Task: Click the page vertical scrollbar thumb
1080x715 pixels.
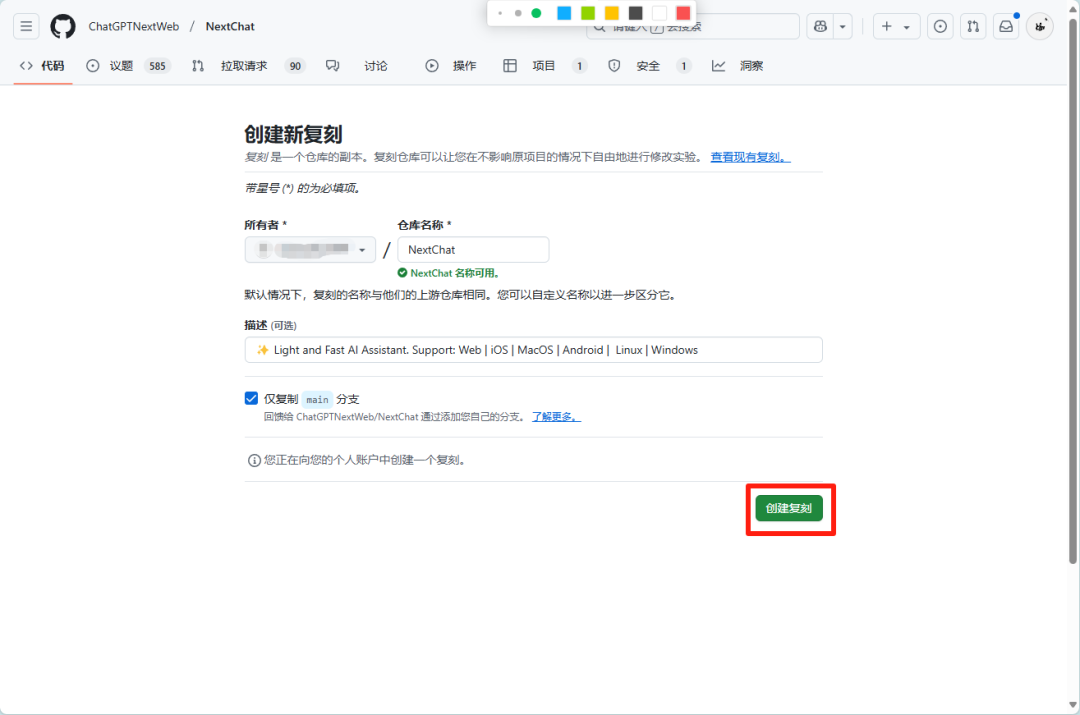Action: (x=1073, y=289)
